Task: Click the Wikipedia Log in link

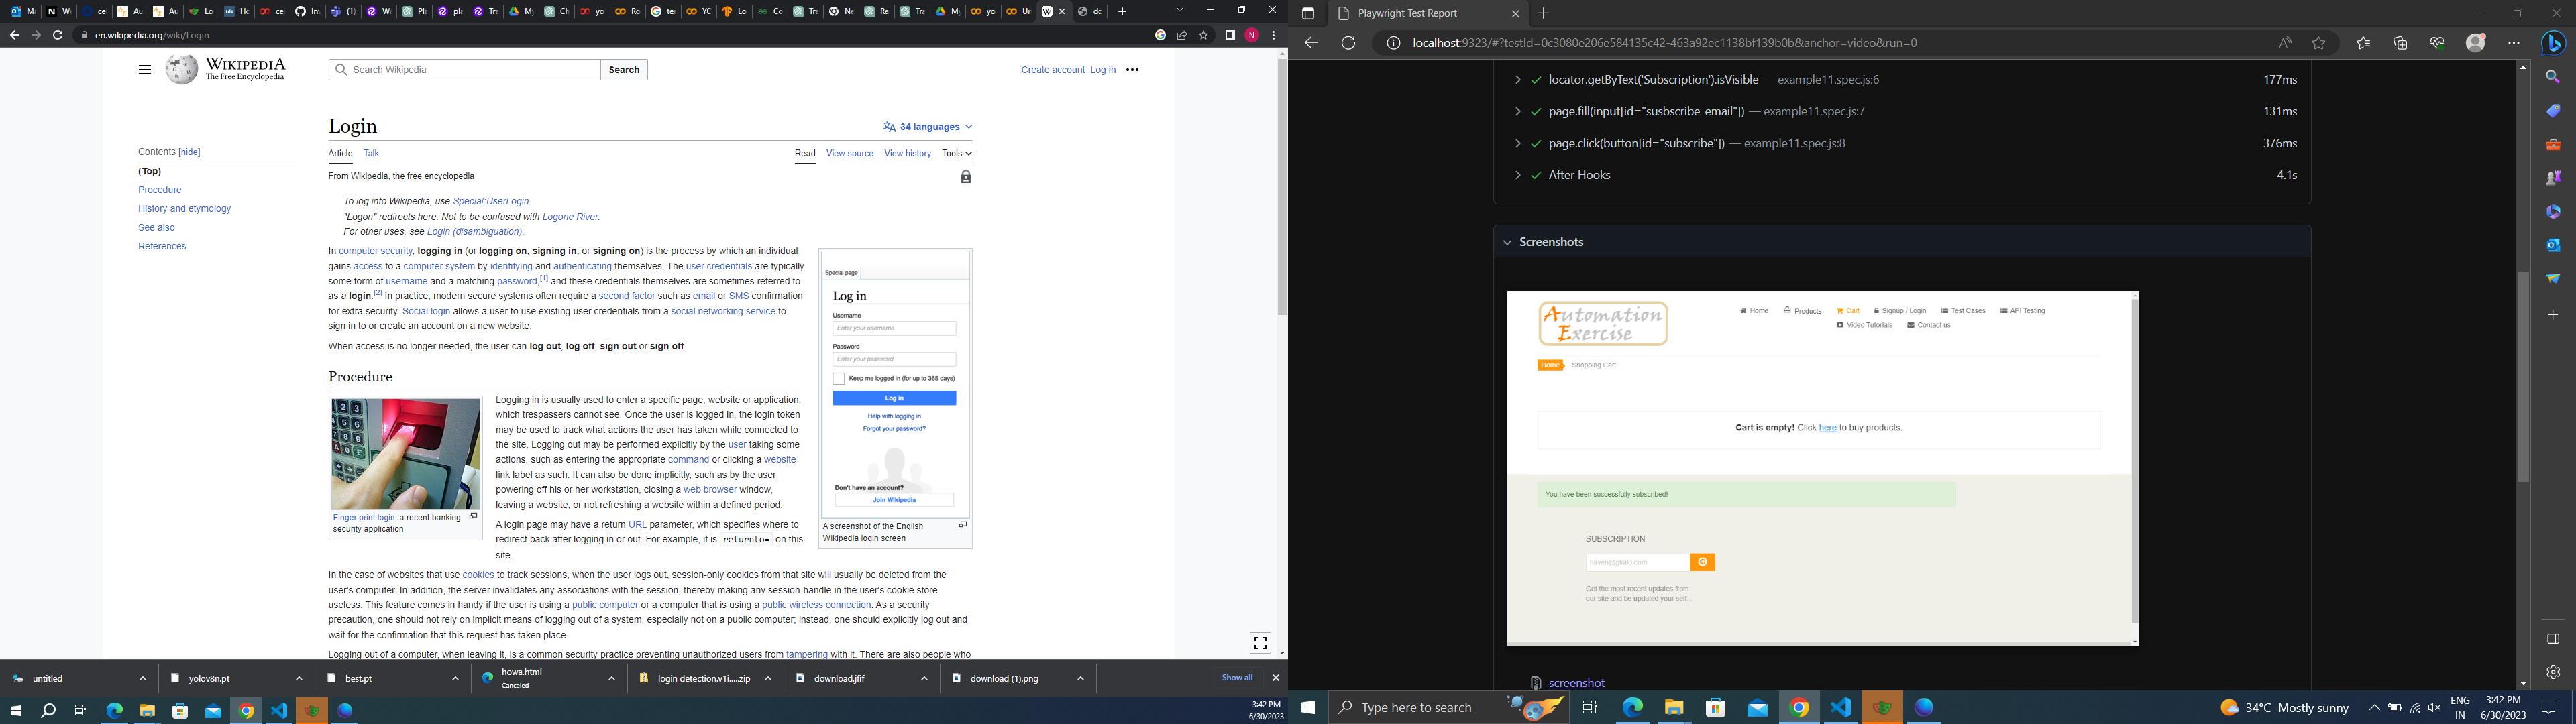Action: coord(1103,70)
